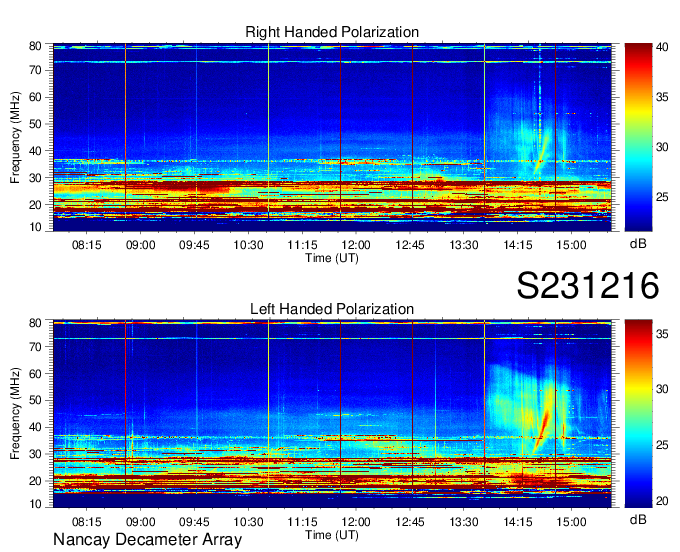Click the top plot's color scale bar
The image size is (680, 552).
tap(638, 137)
